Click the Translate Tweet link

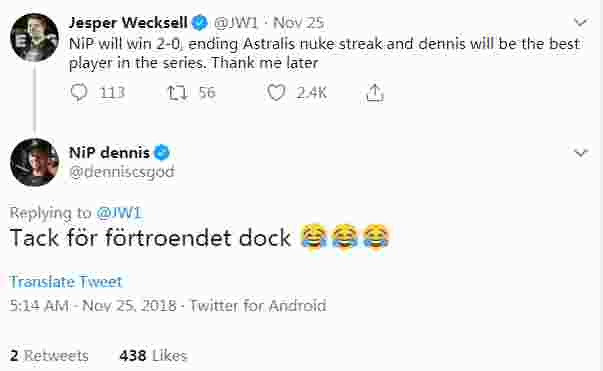click(x=66, y=282)
